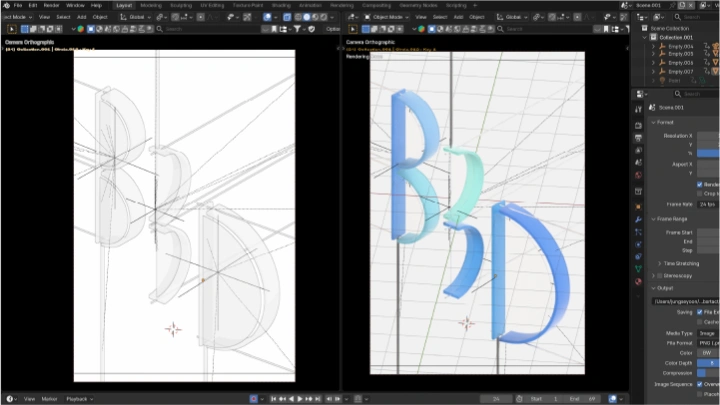Toggle the Overwrite checkbox for Image Sequence
This screenshot has width=720, height=405.
pyautogui.click(x=700, y=383)
